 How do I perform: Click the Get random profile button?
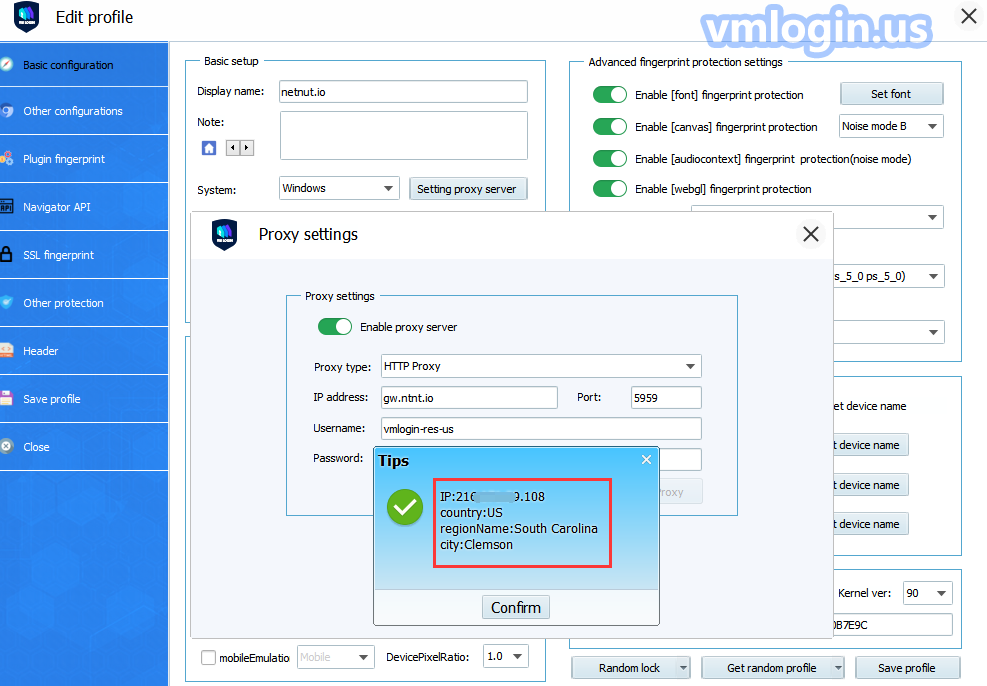click(772, 668)
